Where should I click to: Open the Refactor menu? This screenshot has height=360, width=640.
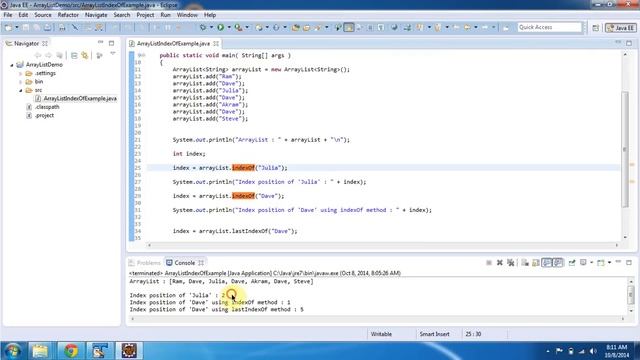pos(68,15)
